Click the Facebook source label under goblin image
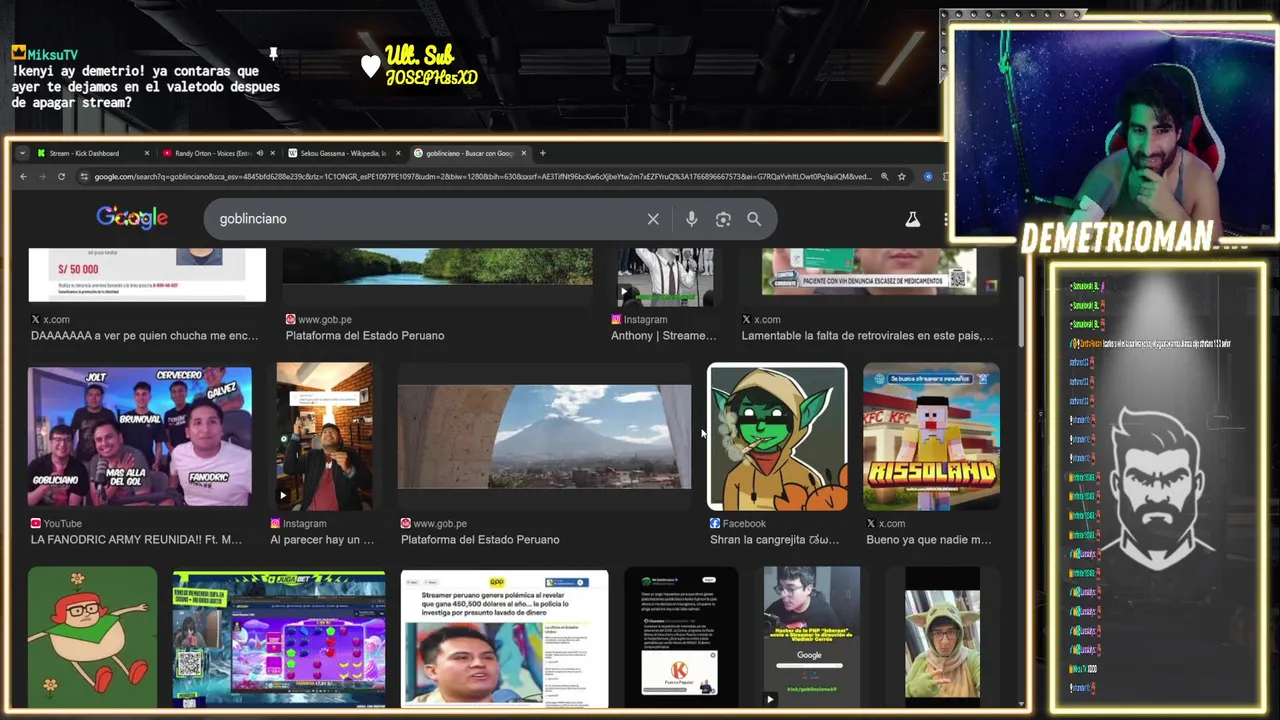The height and width of the screenshot is (720, 1280). point(737,524)
